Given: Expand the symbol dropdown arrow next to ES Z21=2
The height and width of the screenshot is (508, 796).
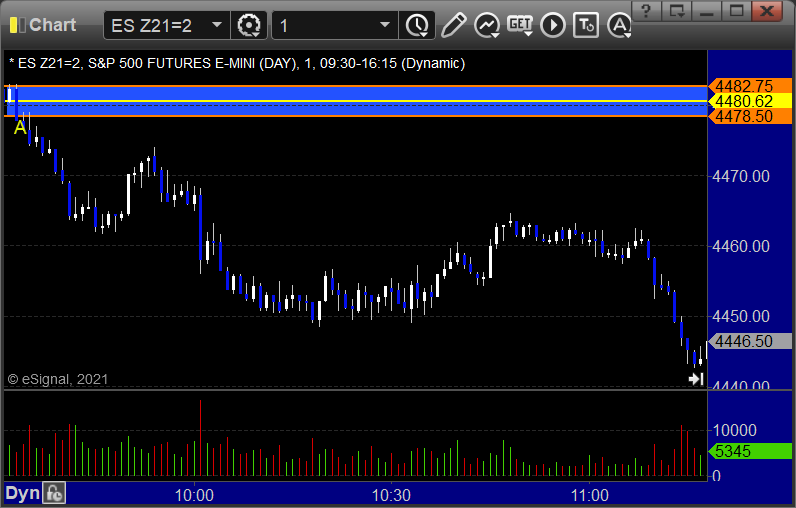Looking at the screenshot, I should point(217,25).
